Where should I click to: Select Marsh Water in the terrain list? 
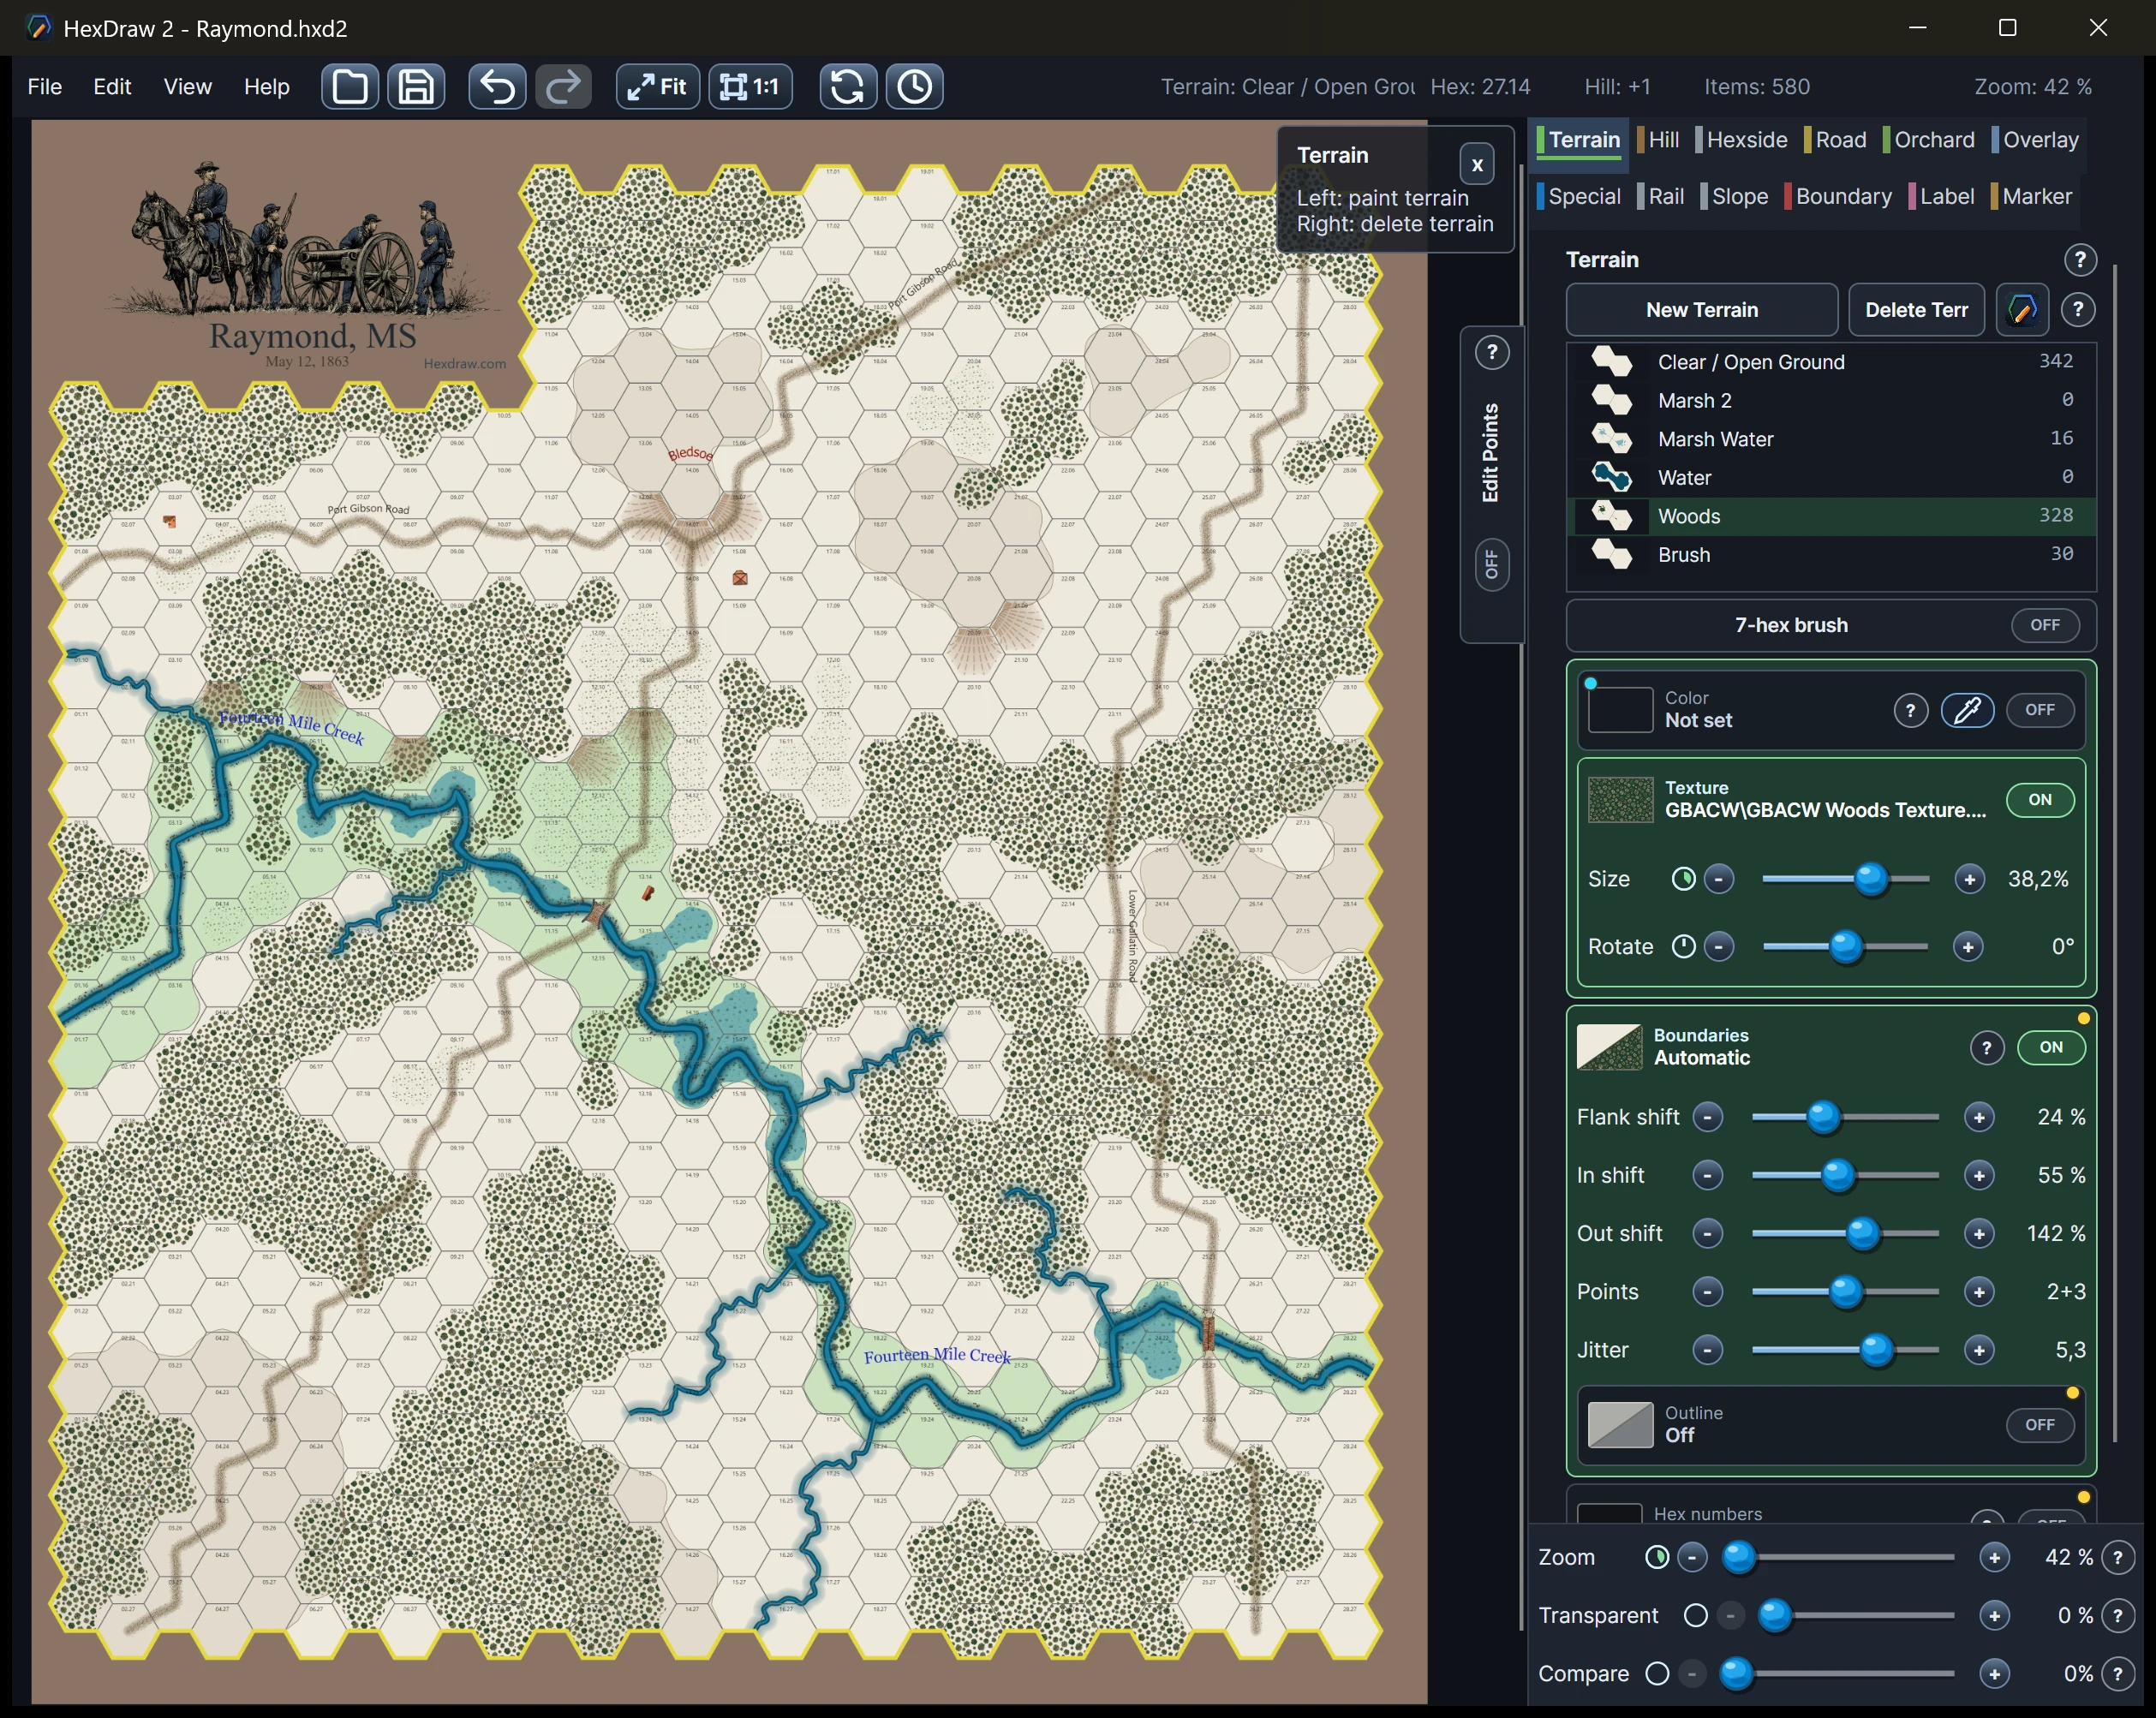[x=1830, y=439]
